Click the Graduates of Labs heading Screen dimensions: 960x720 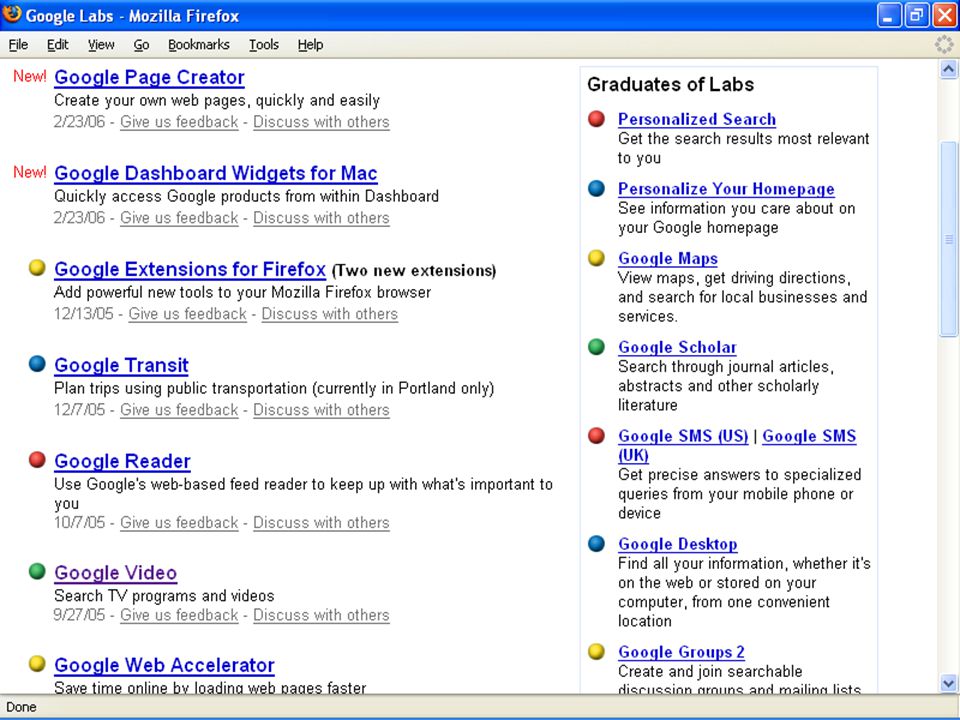[x=670, y=84]
